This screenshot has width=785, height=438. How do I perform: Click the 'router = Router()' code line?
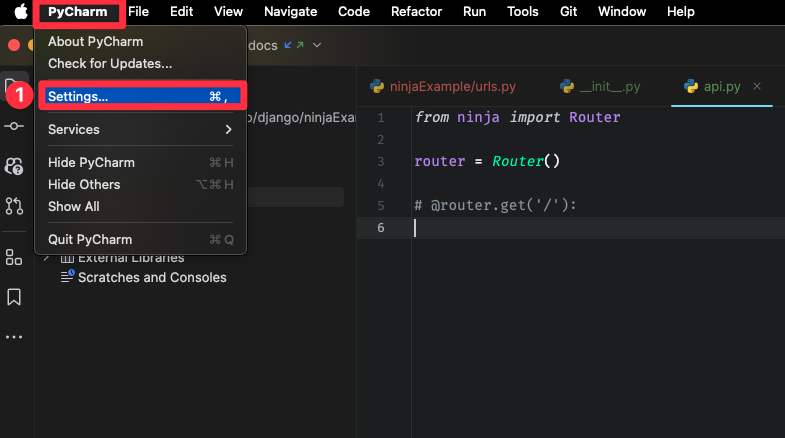tap(487, 161)
